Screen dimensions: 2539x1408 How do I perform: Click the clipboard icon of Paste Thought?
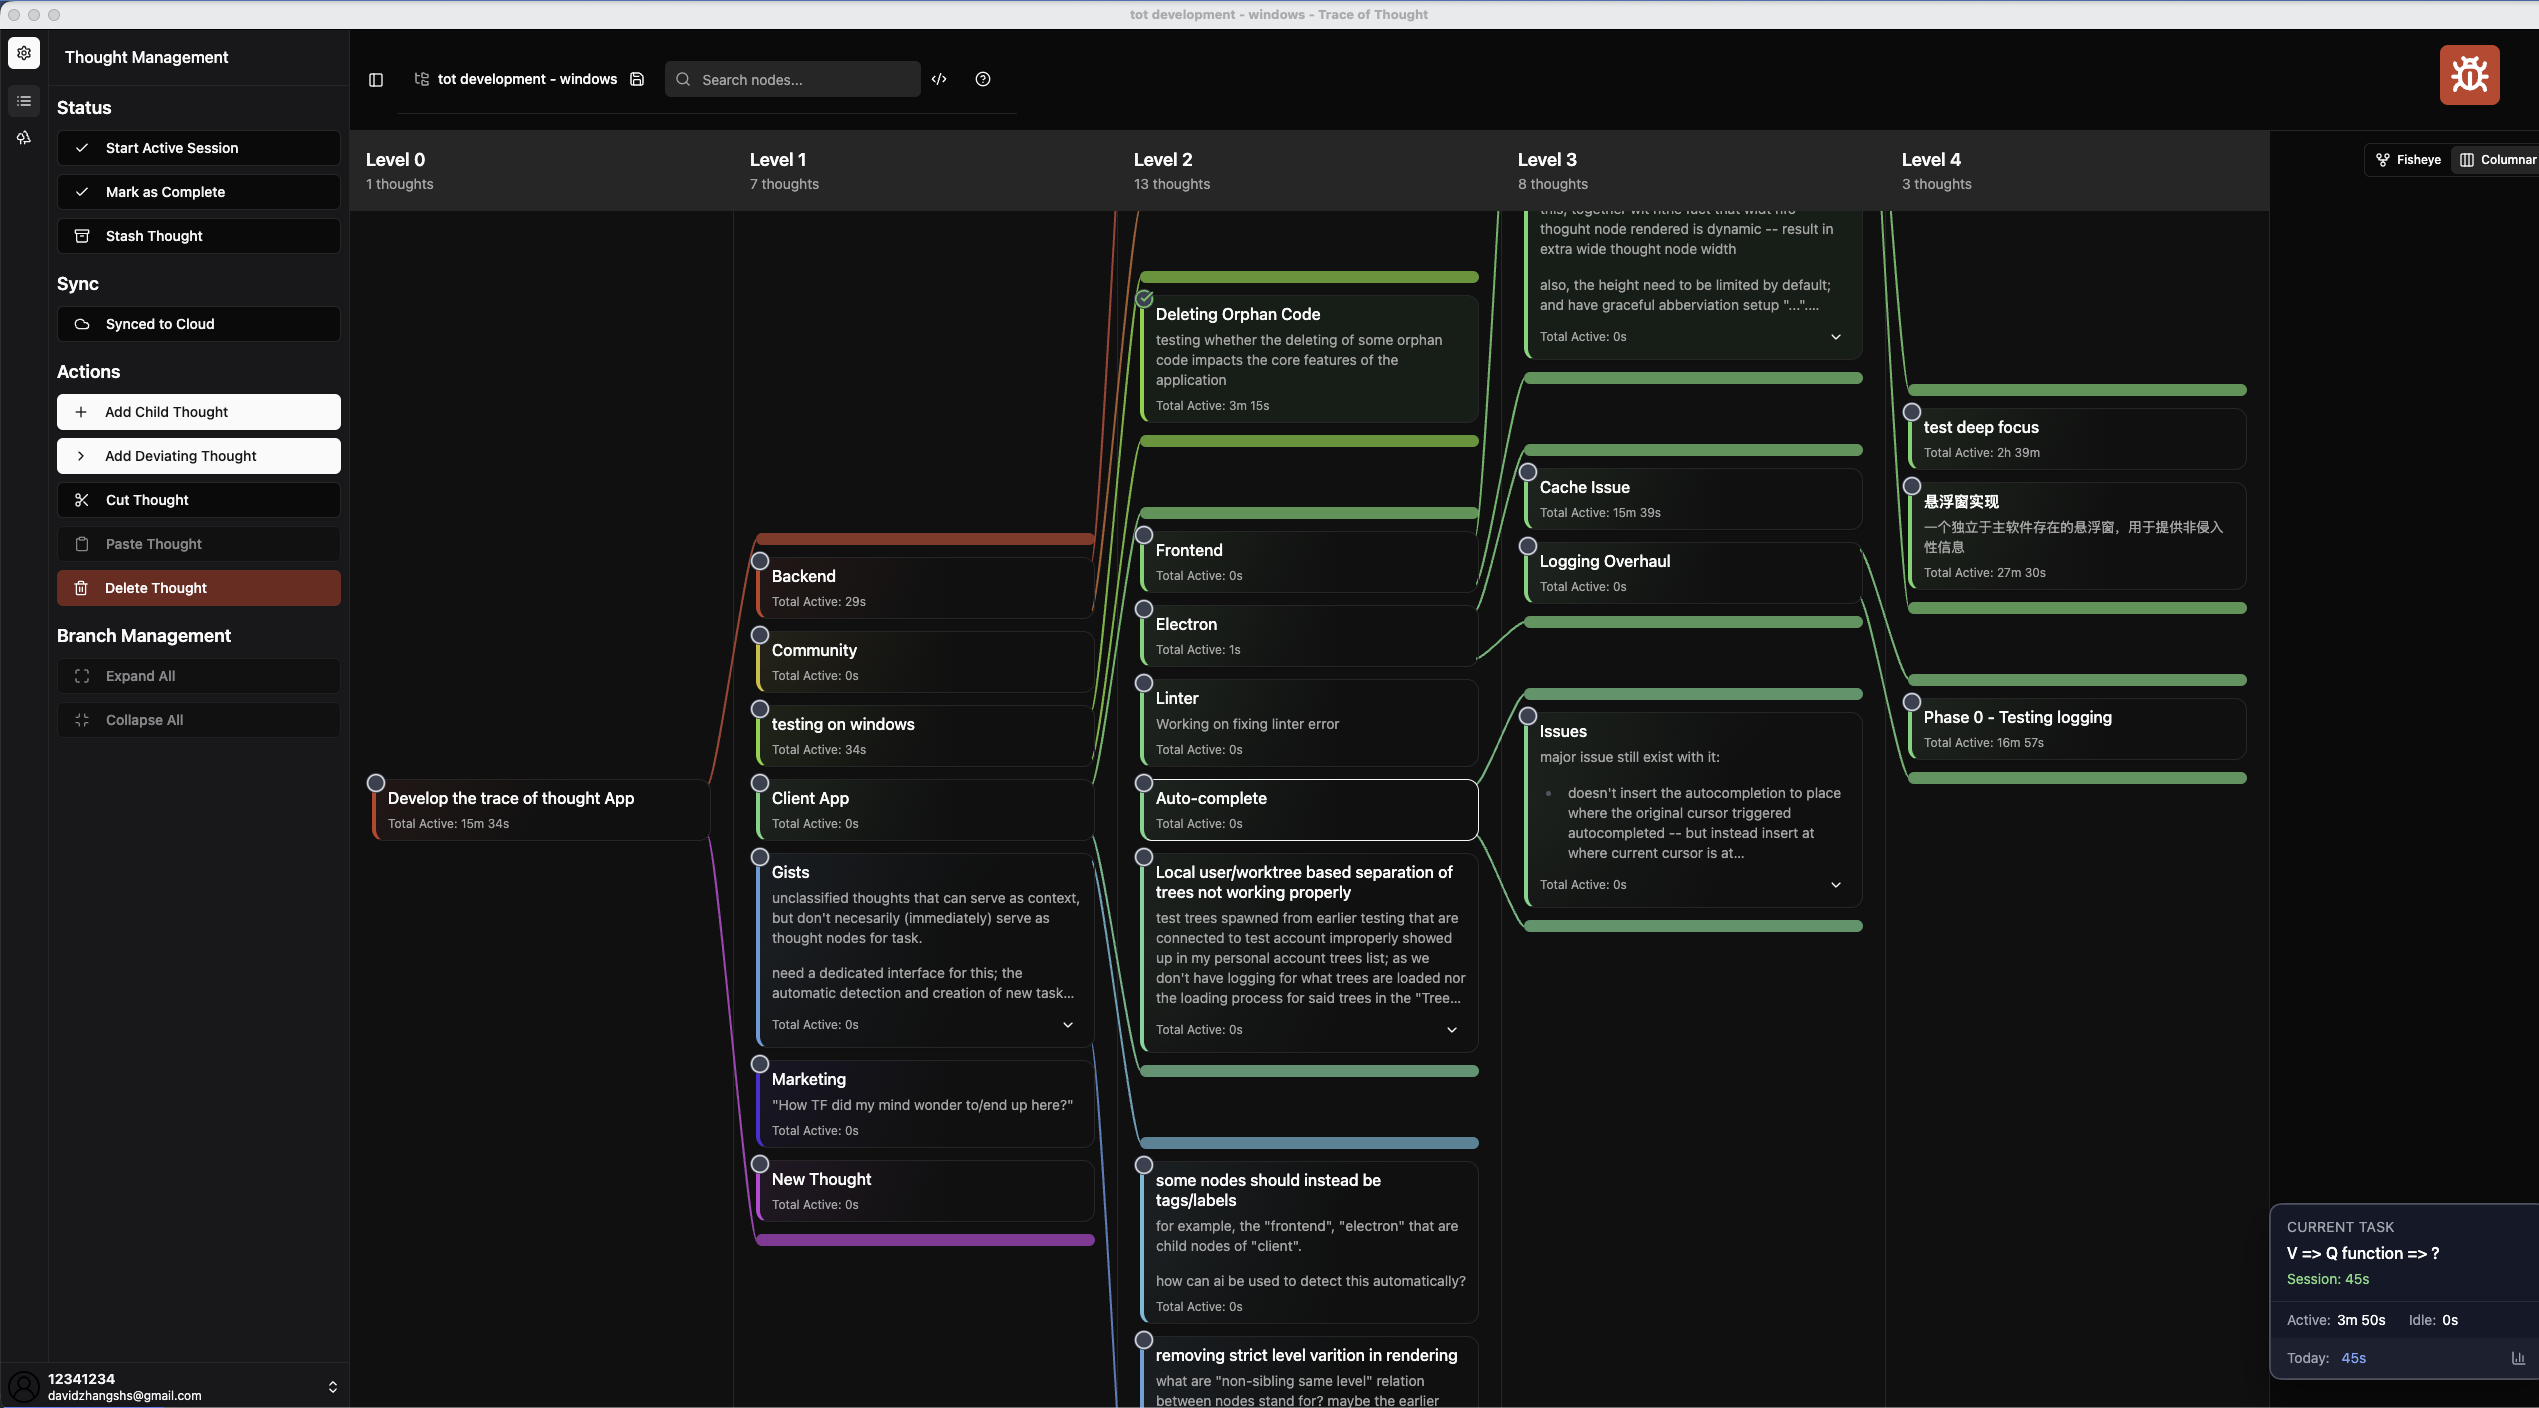[x=82, y=544]
